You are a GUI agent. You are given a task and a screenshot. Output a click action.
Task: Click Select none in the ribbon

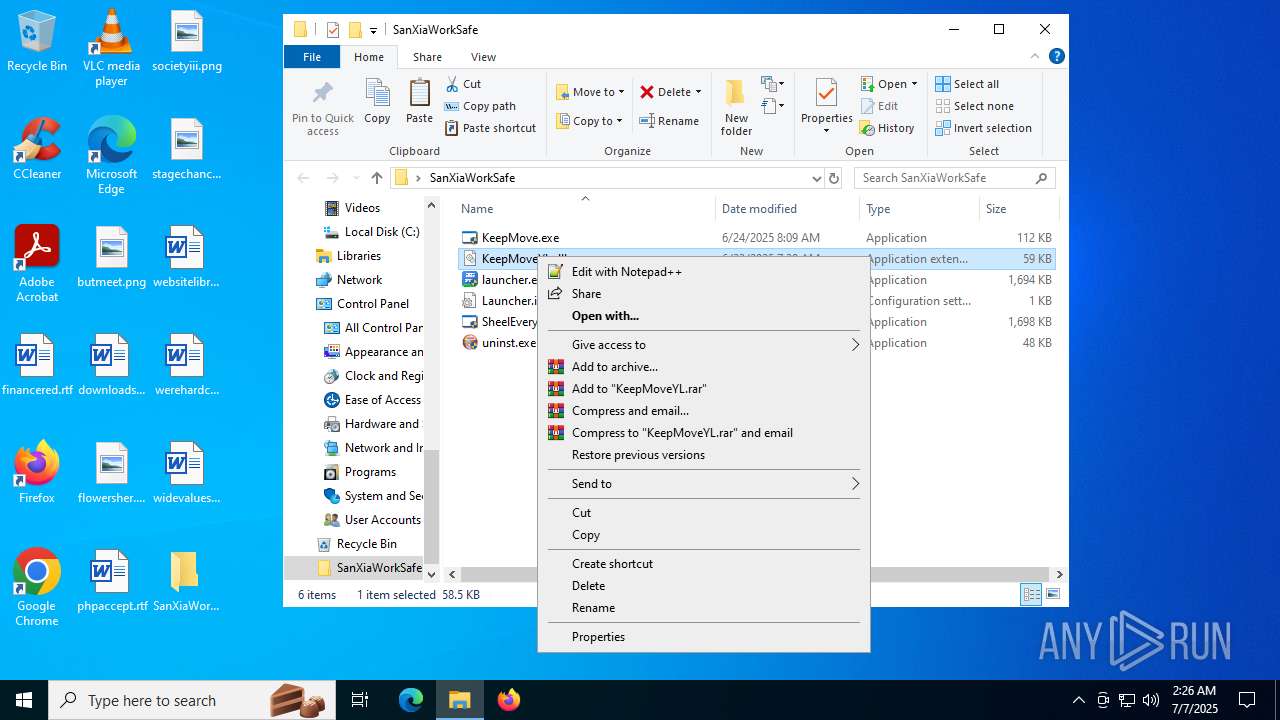click(x=975, y=106)
